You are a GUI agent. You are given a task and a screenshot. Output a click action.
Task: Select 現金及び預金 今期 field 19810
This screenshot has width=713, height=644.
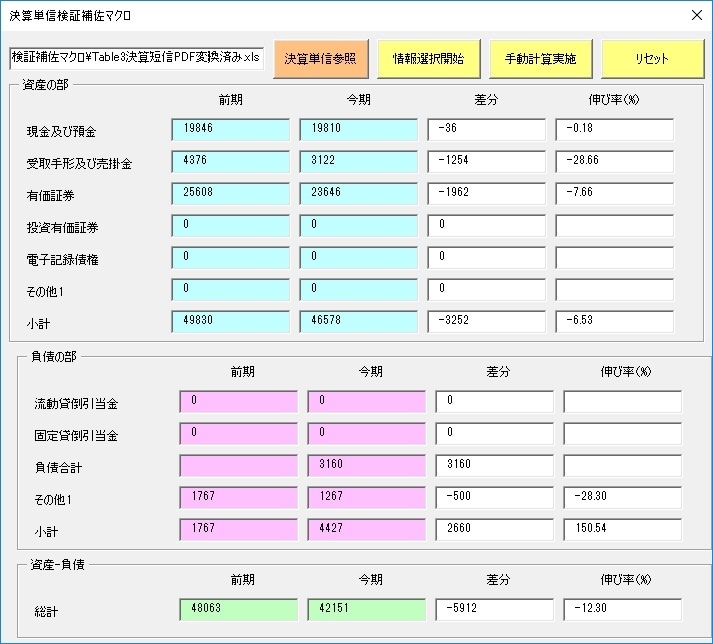pos(358,130)
